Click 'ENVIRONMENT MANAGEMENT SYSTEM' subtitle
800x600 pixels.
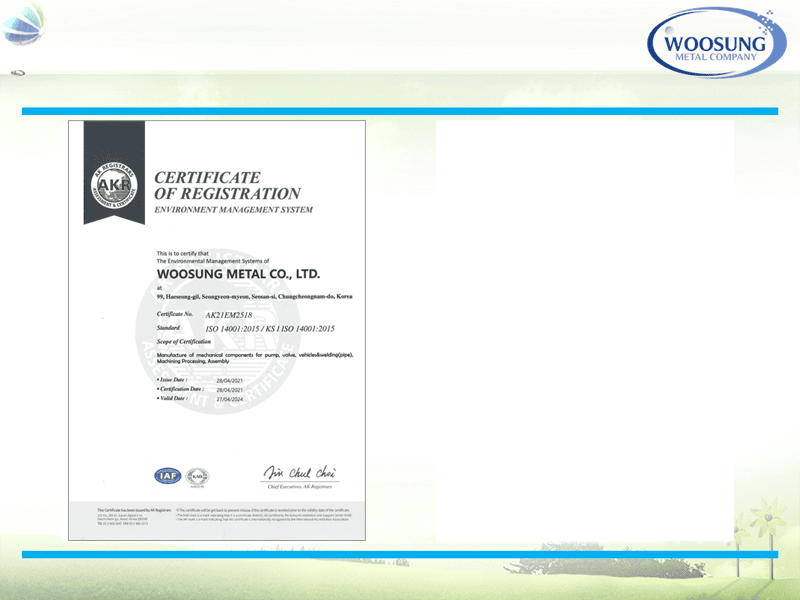(233, 210)
